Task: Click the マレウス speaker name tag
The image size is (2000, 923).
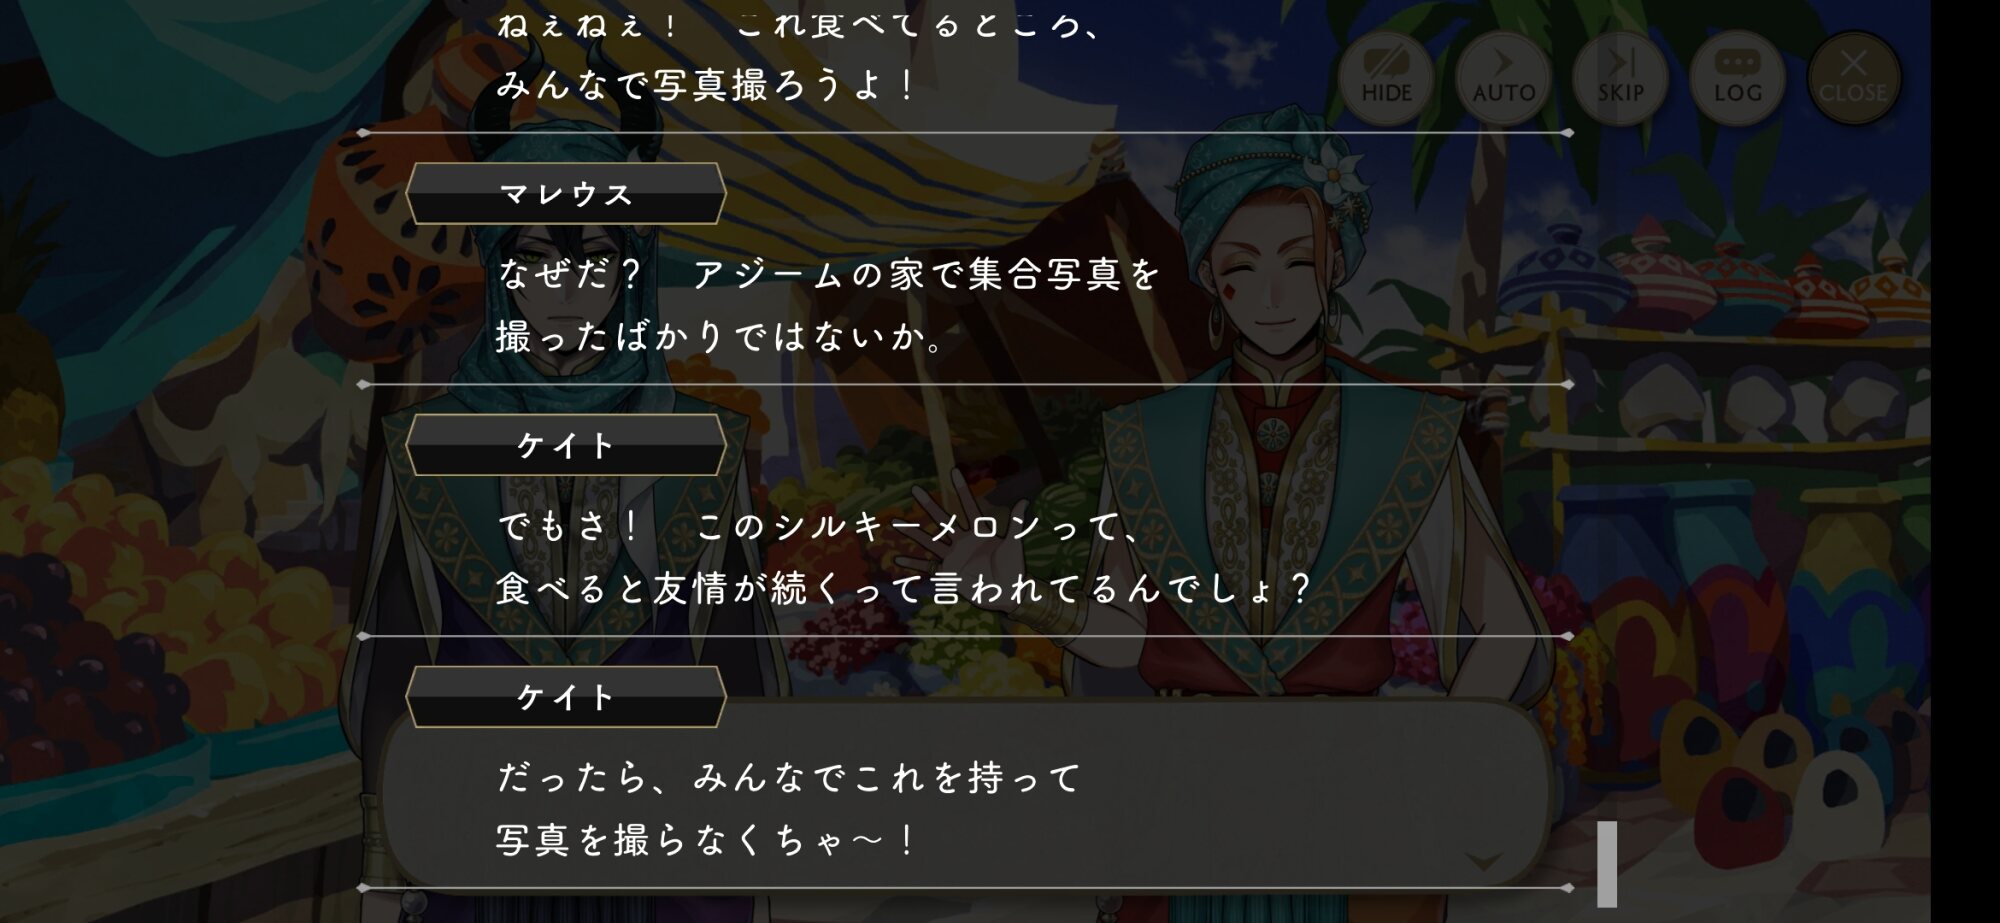Action: tap(566, 194)
